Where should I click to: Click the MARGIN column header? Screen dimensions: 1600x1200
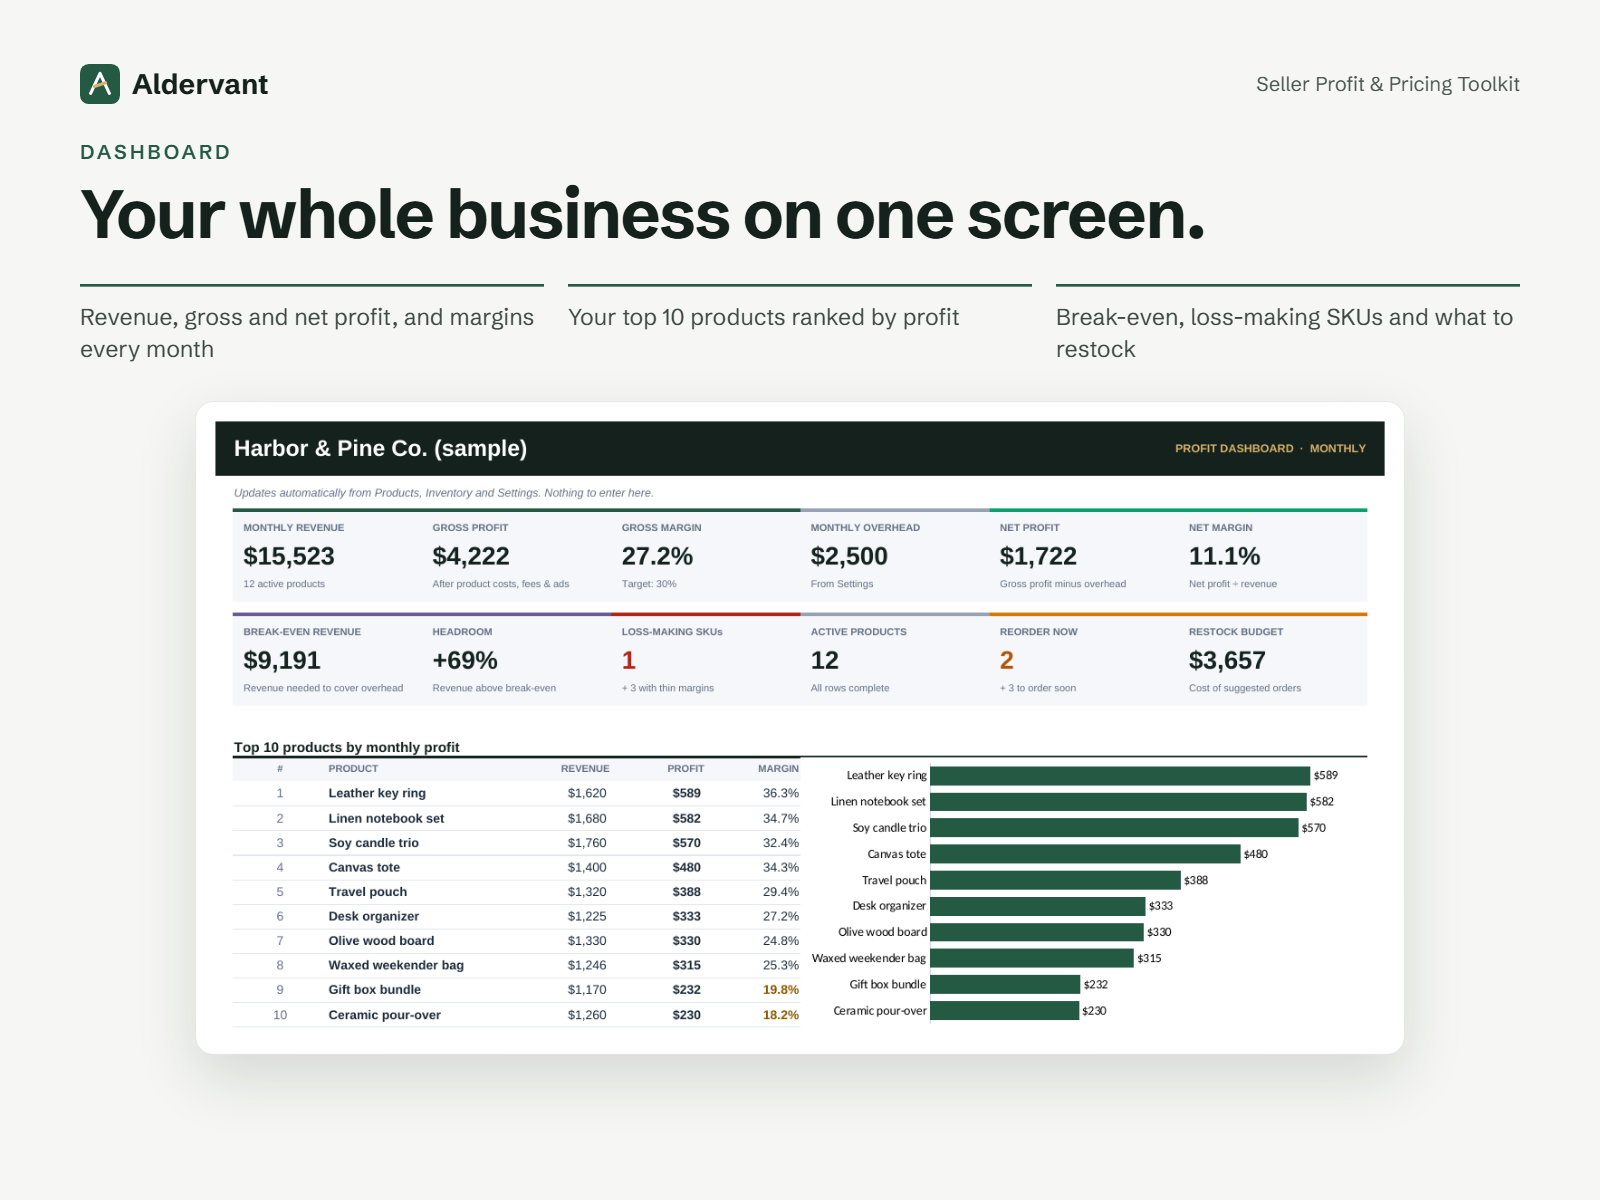(778, 769)
